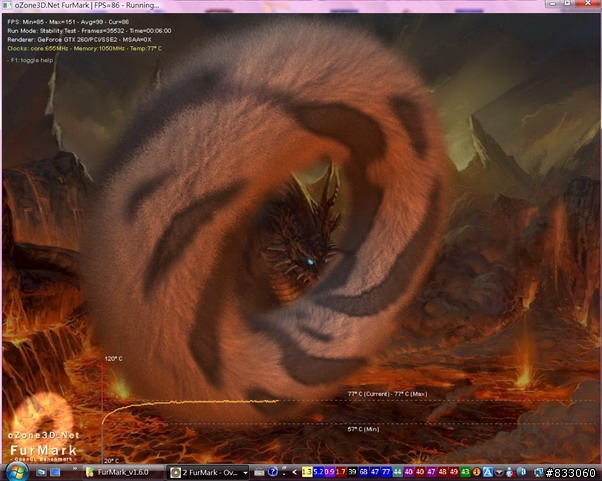The image size is (602, 481).
Task: Click the keyboard icon in the taskbar
Action: tap(260, 472)
